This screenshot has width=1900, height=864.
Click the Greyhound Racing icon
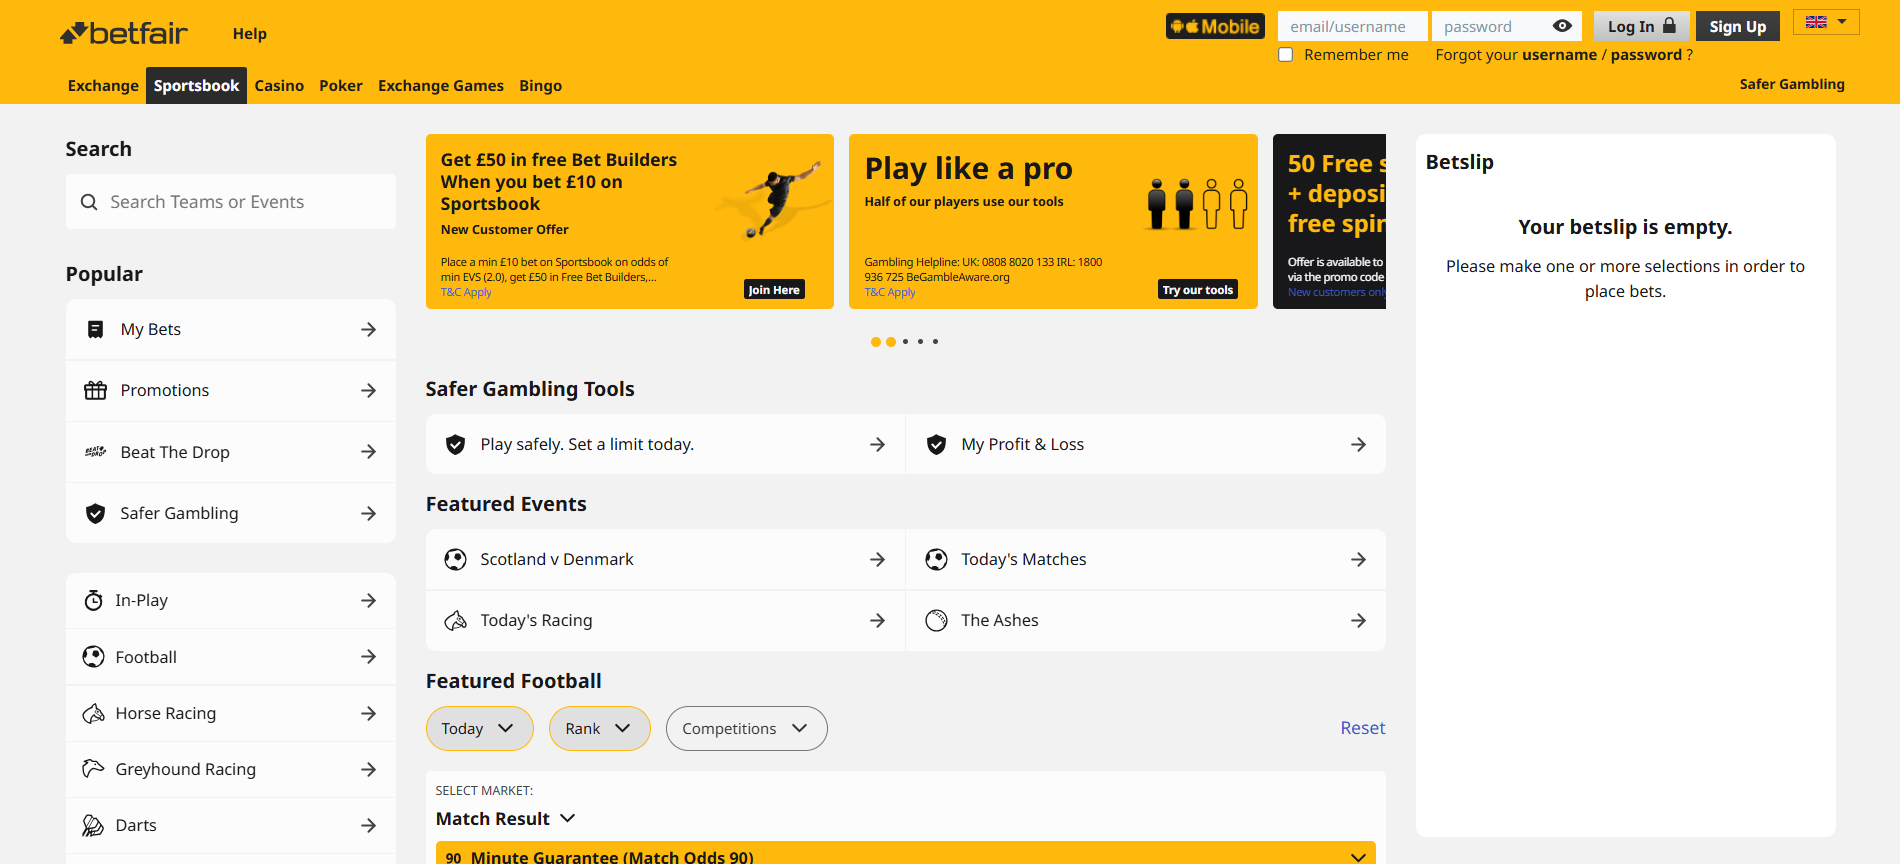93,769
